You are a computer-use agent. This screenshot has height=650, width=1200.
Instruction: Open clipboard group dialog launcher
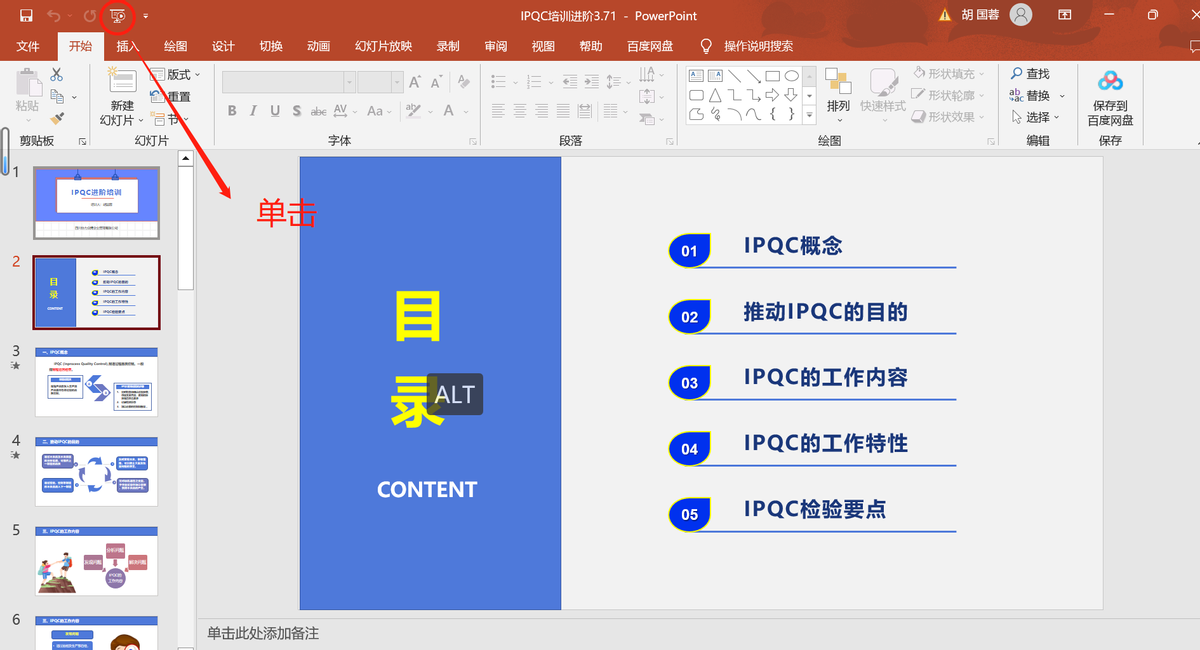point(82,141)
